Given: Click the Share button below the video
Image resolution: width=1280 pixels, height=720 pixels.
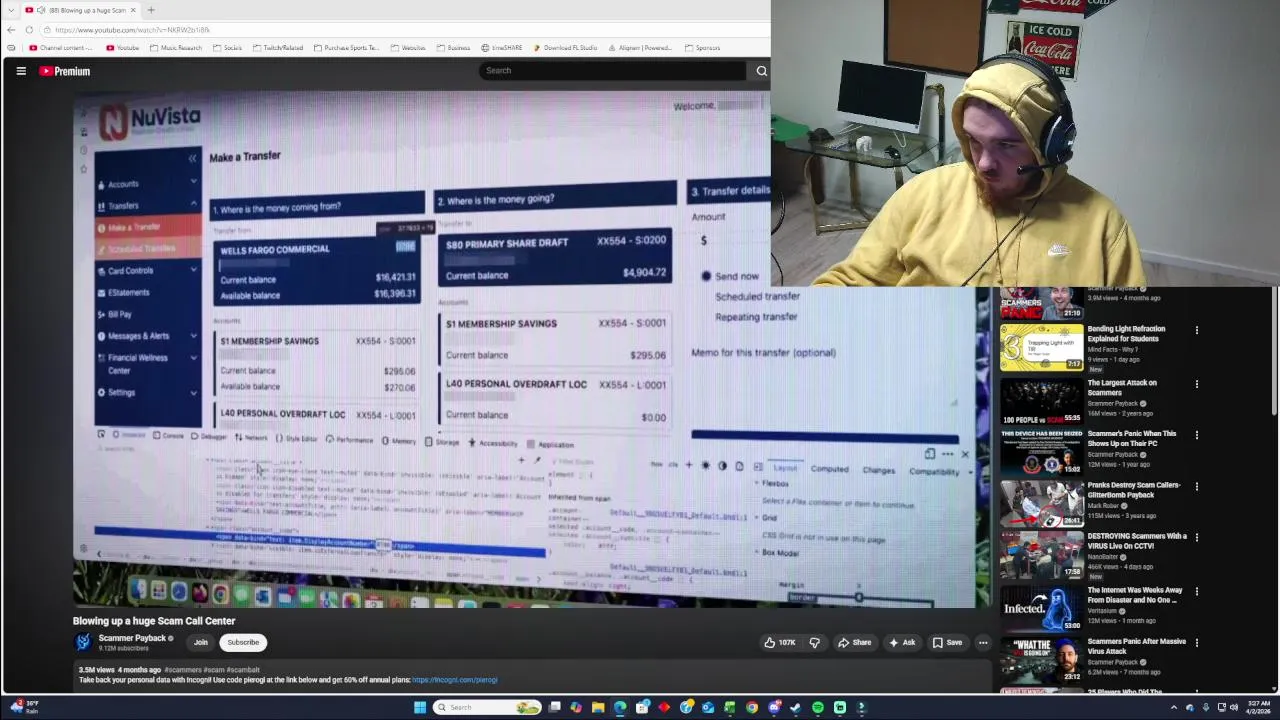Looking at the screenshot, I should [854, 643].
